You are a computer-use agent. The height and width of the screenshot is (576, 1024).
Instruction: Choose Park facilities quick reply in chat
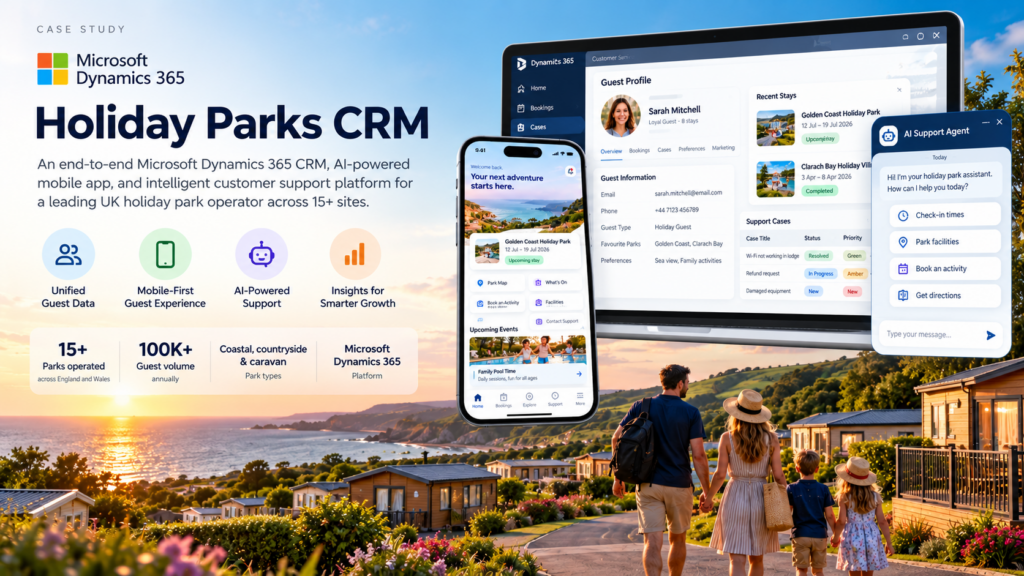tap(944, 242)
